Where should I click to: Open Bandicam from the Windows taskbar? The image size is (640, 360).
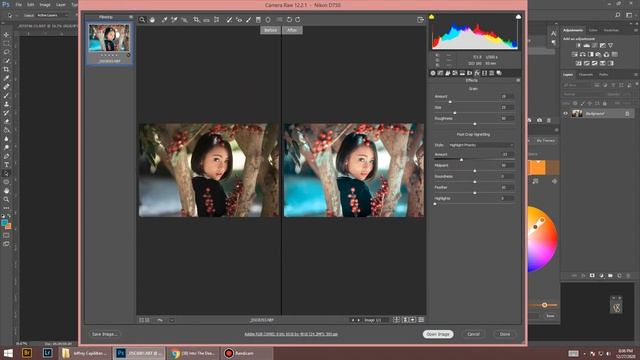click(x=246, y=353)
